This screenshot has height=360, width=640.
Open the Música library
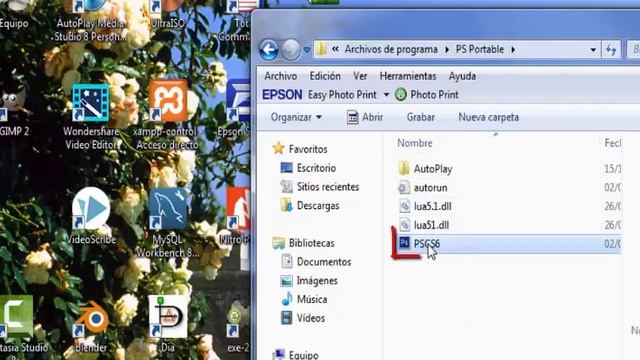coord(312,299)
